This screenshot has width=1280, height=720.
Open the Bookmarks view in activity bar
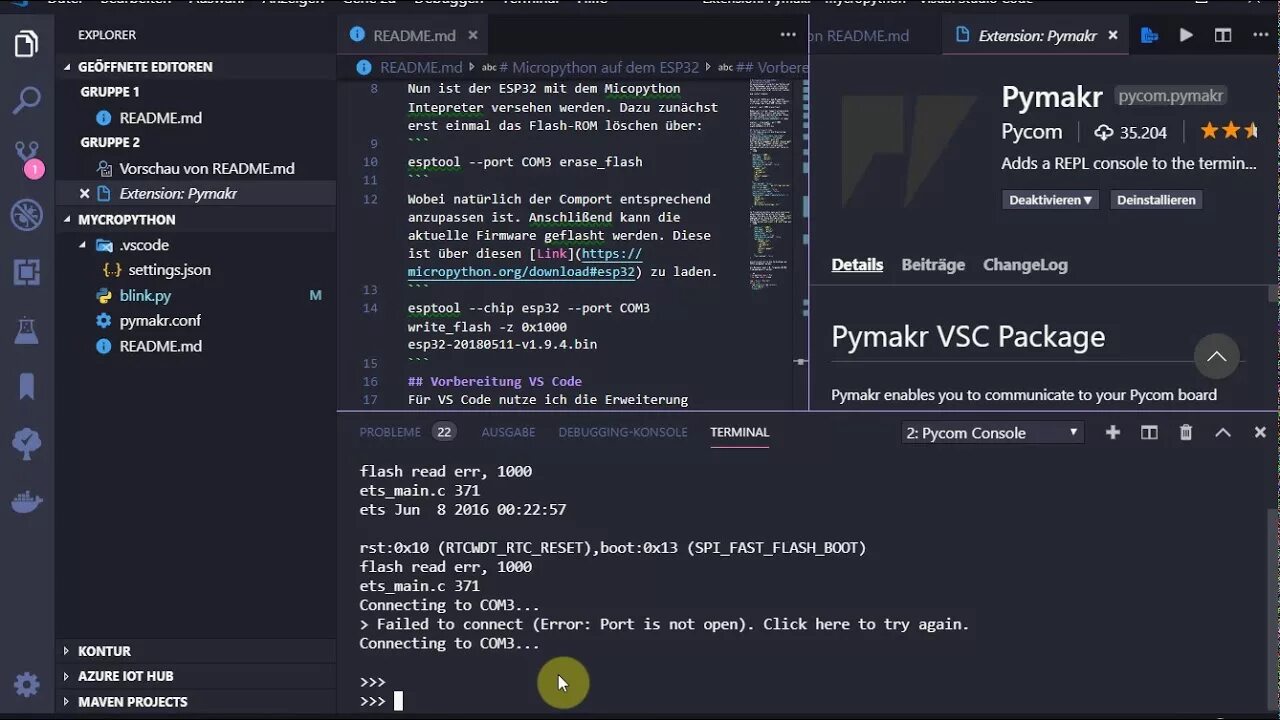(x=27, y=386)
